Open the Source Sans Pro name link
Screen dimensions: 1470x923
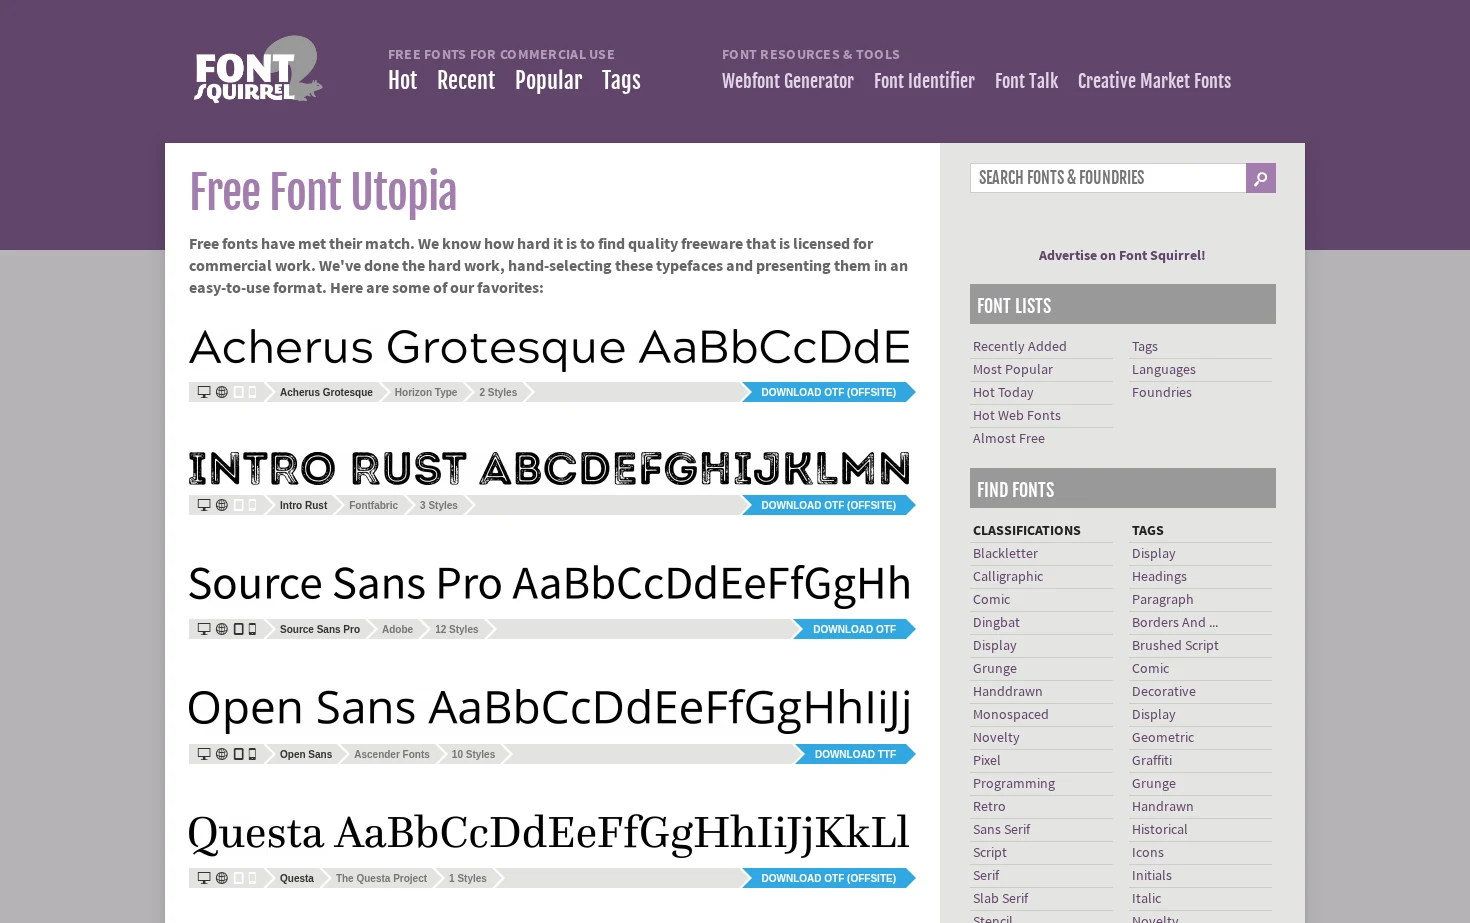tap(320, 629)
